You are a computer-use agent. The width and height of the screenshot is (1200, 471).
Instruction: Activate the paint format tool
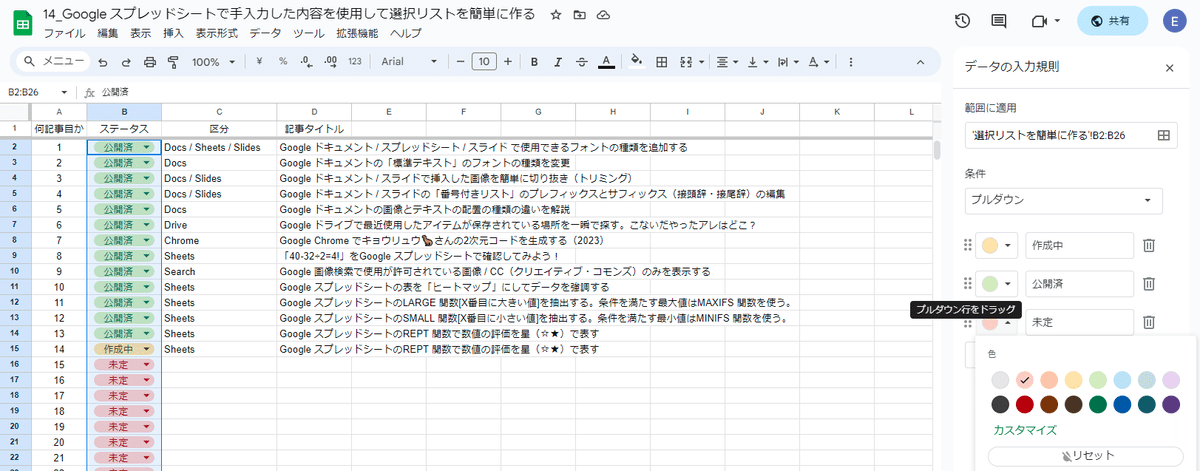(173, 62)
